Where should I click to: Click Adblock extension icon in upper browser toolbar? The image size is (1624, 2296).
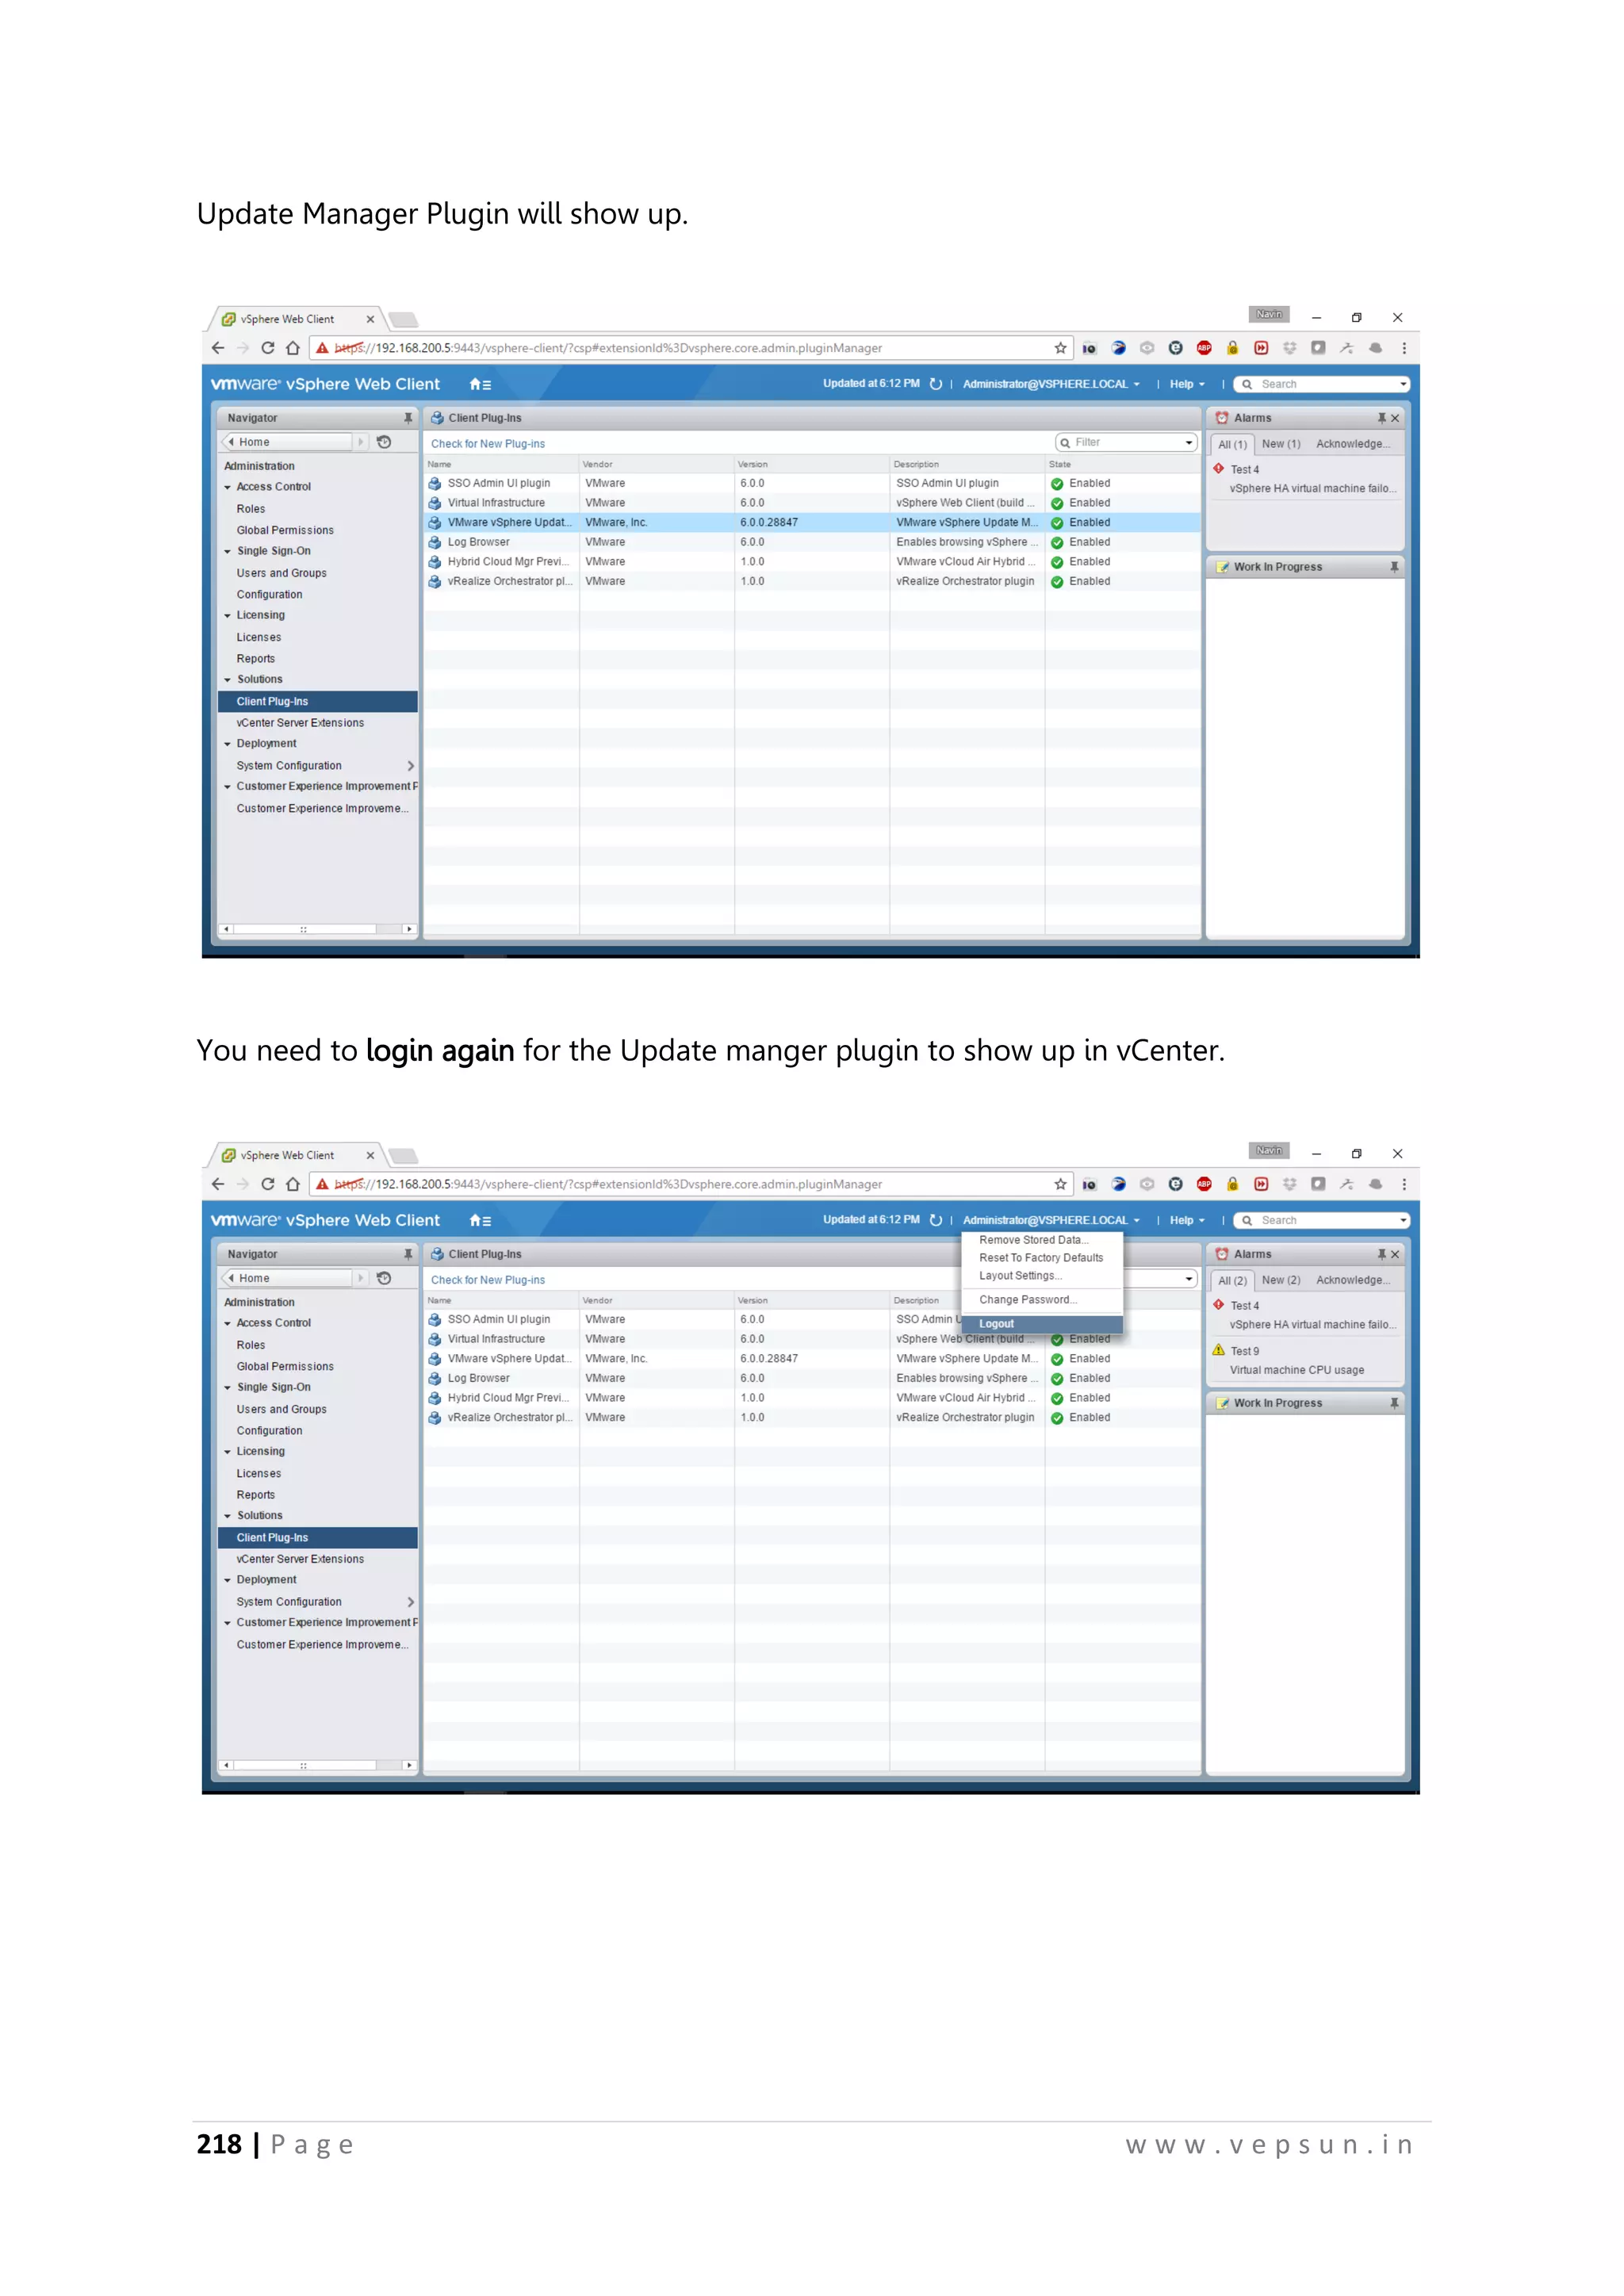1204,348
